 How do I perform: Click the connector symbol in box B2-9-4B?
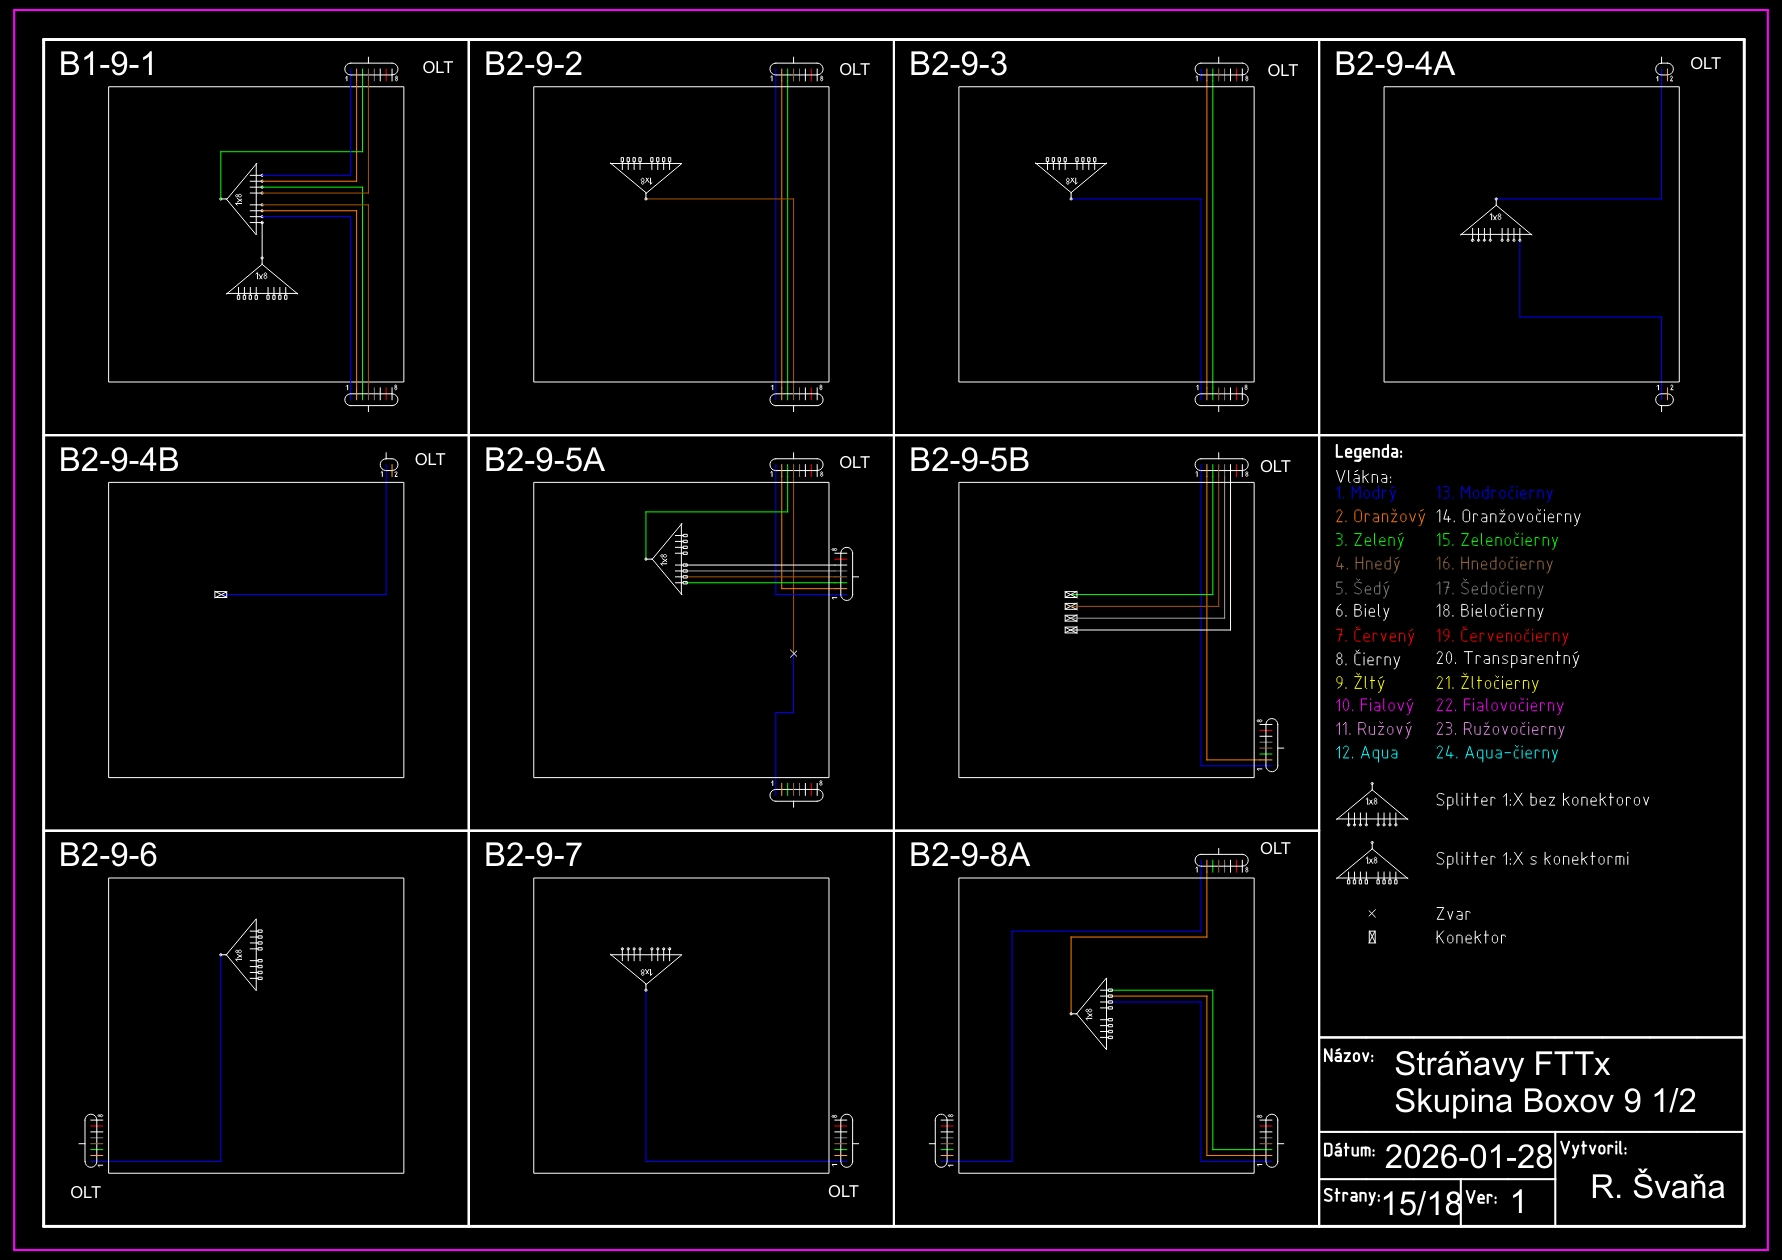point(221,595)
